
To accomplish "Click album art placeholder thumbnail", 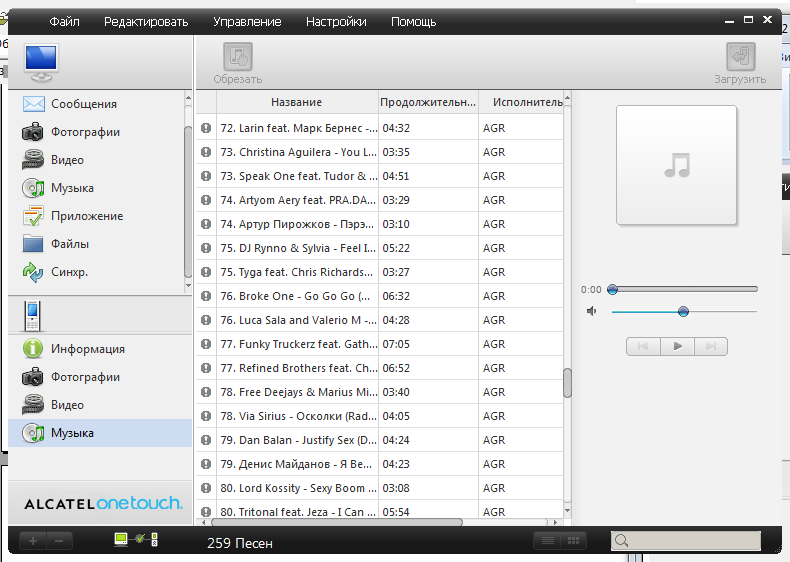I will 676,165.
